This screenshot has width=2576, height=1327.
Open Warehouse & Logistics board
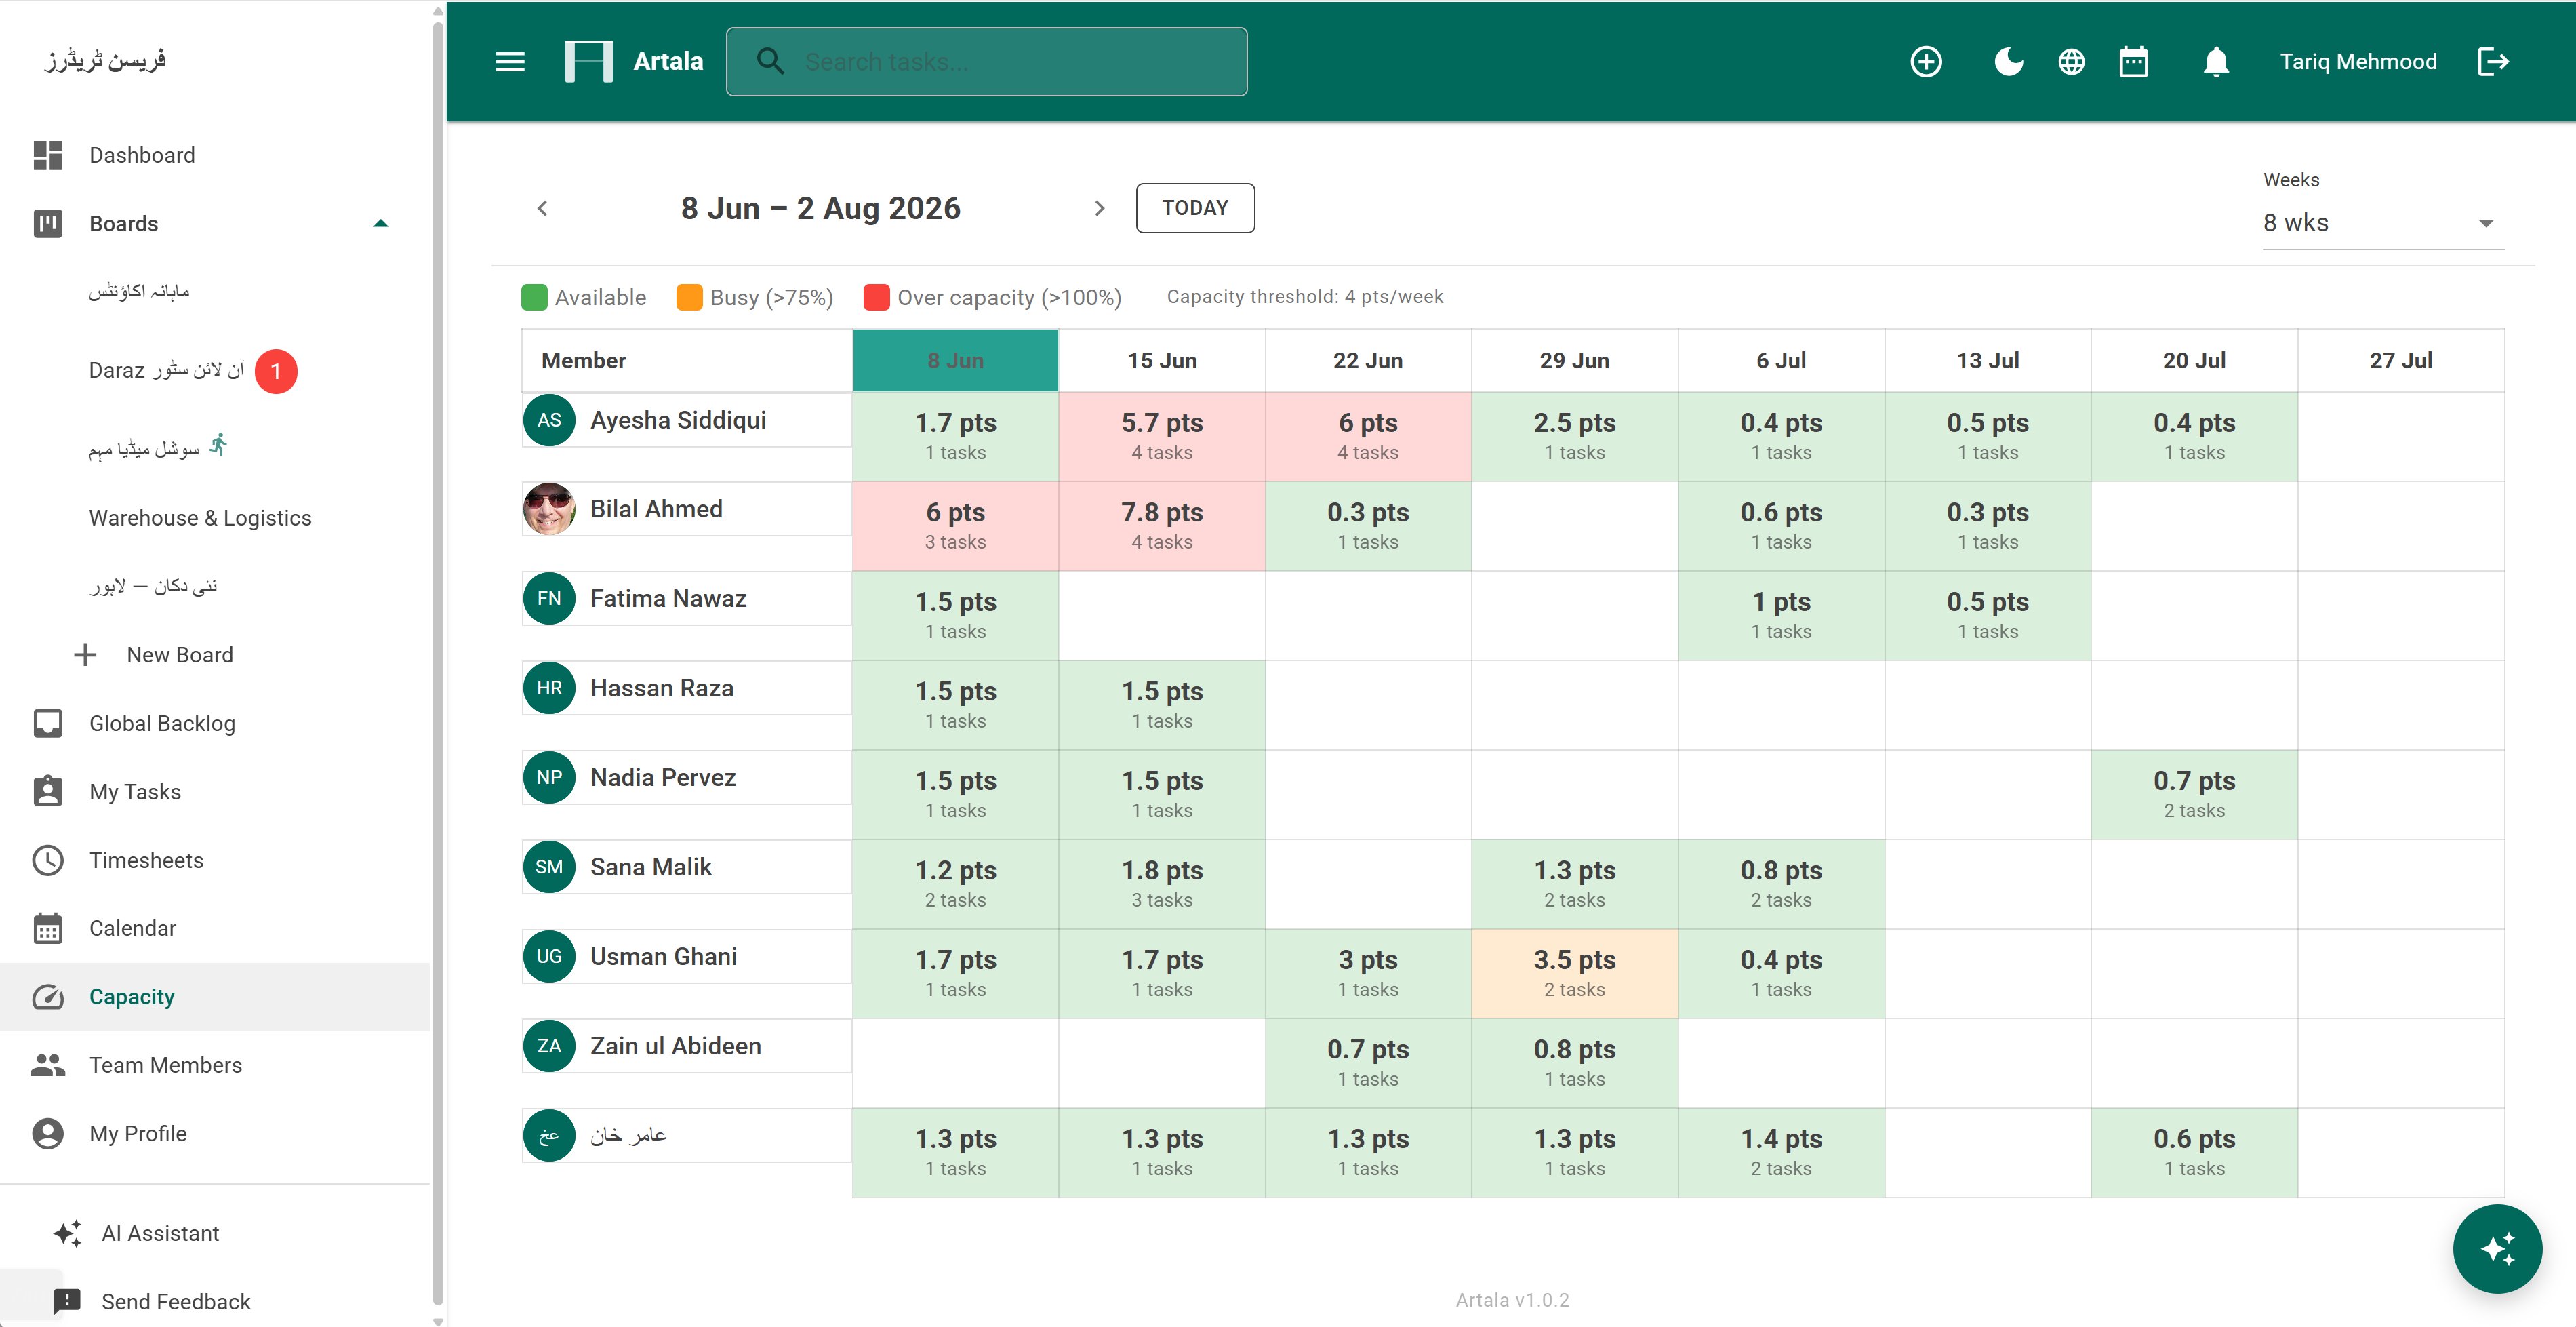point(200,518)
